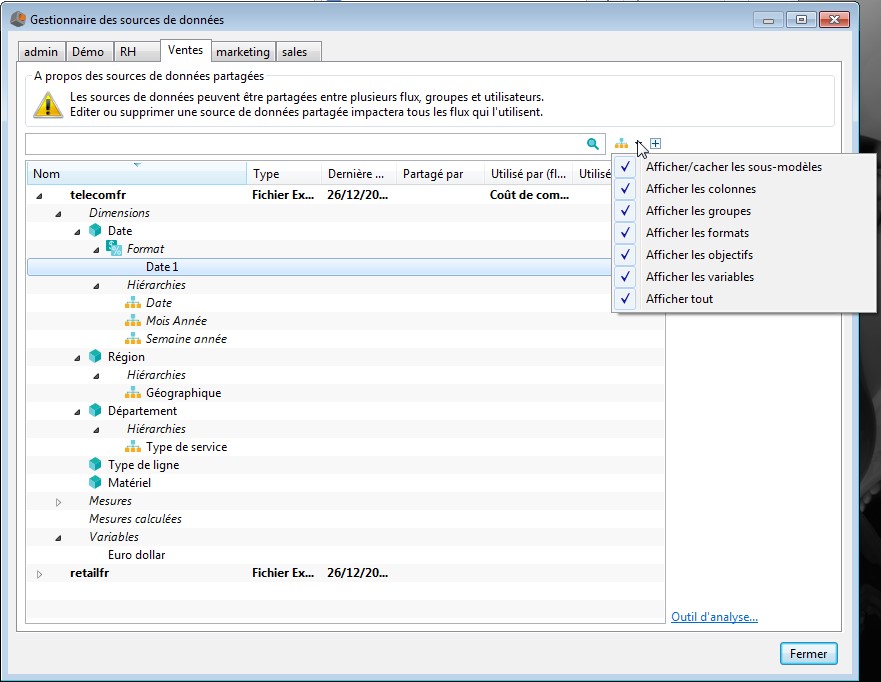
Task: Switch to the marketing tab
Action: [x=242, y=52]
